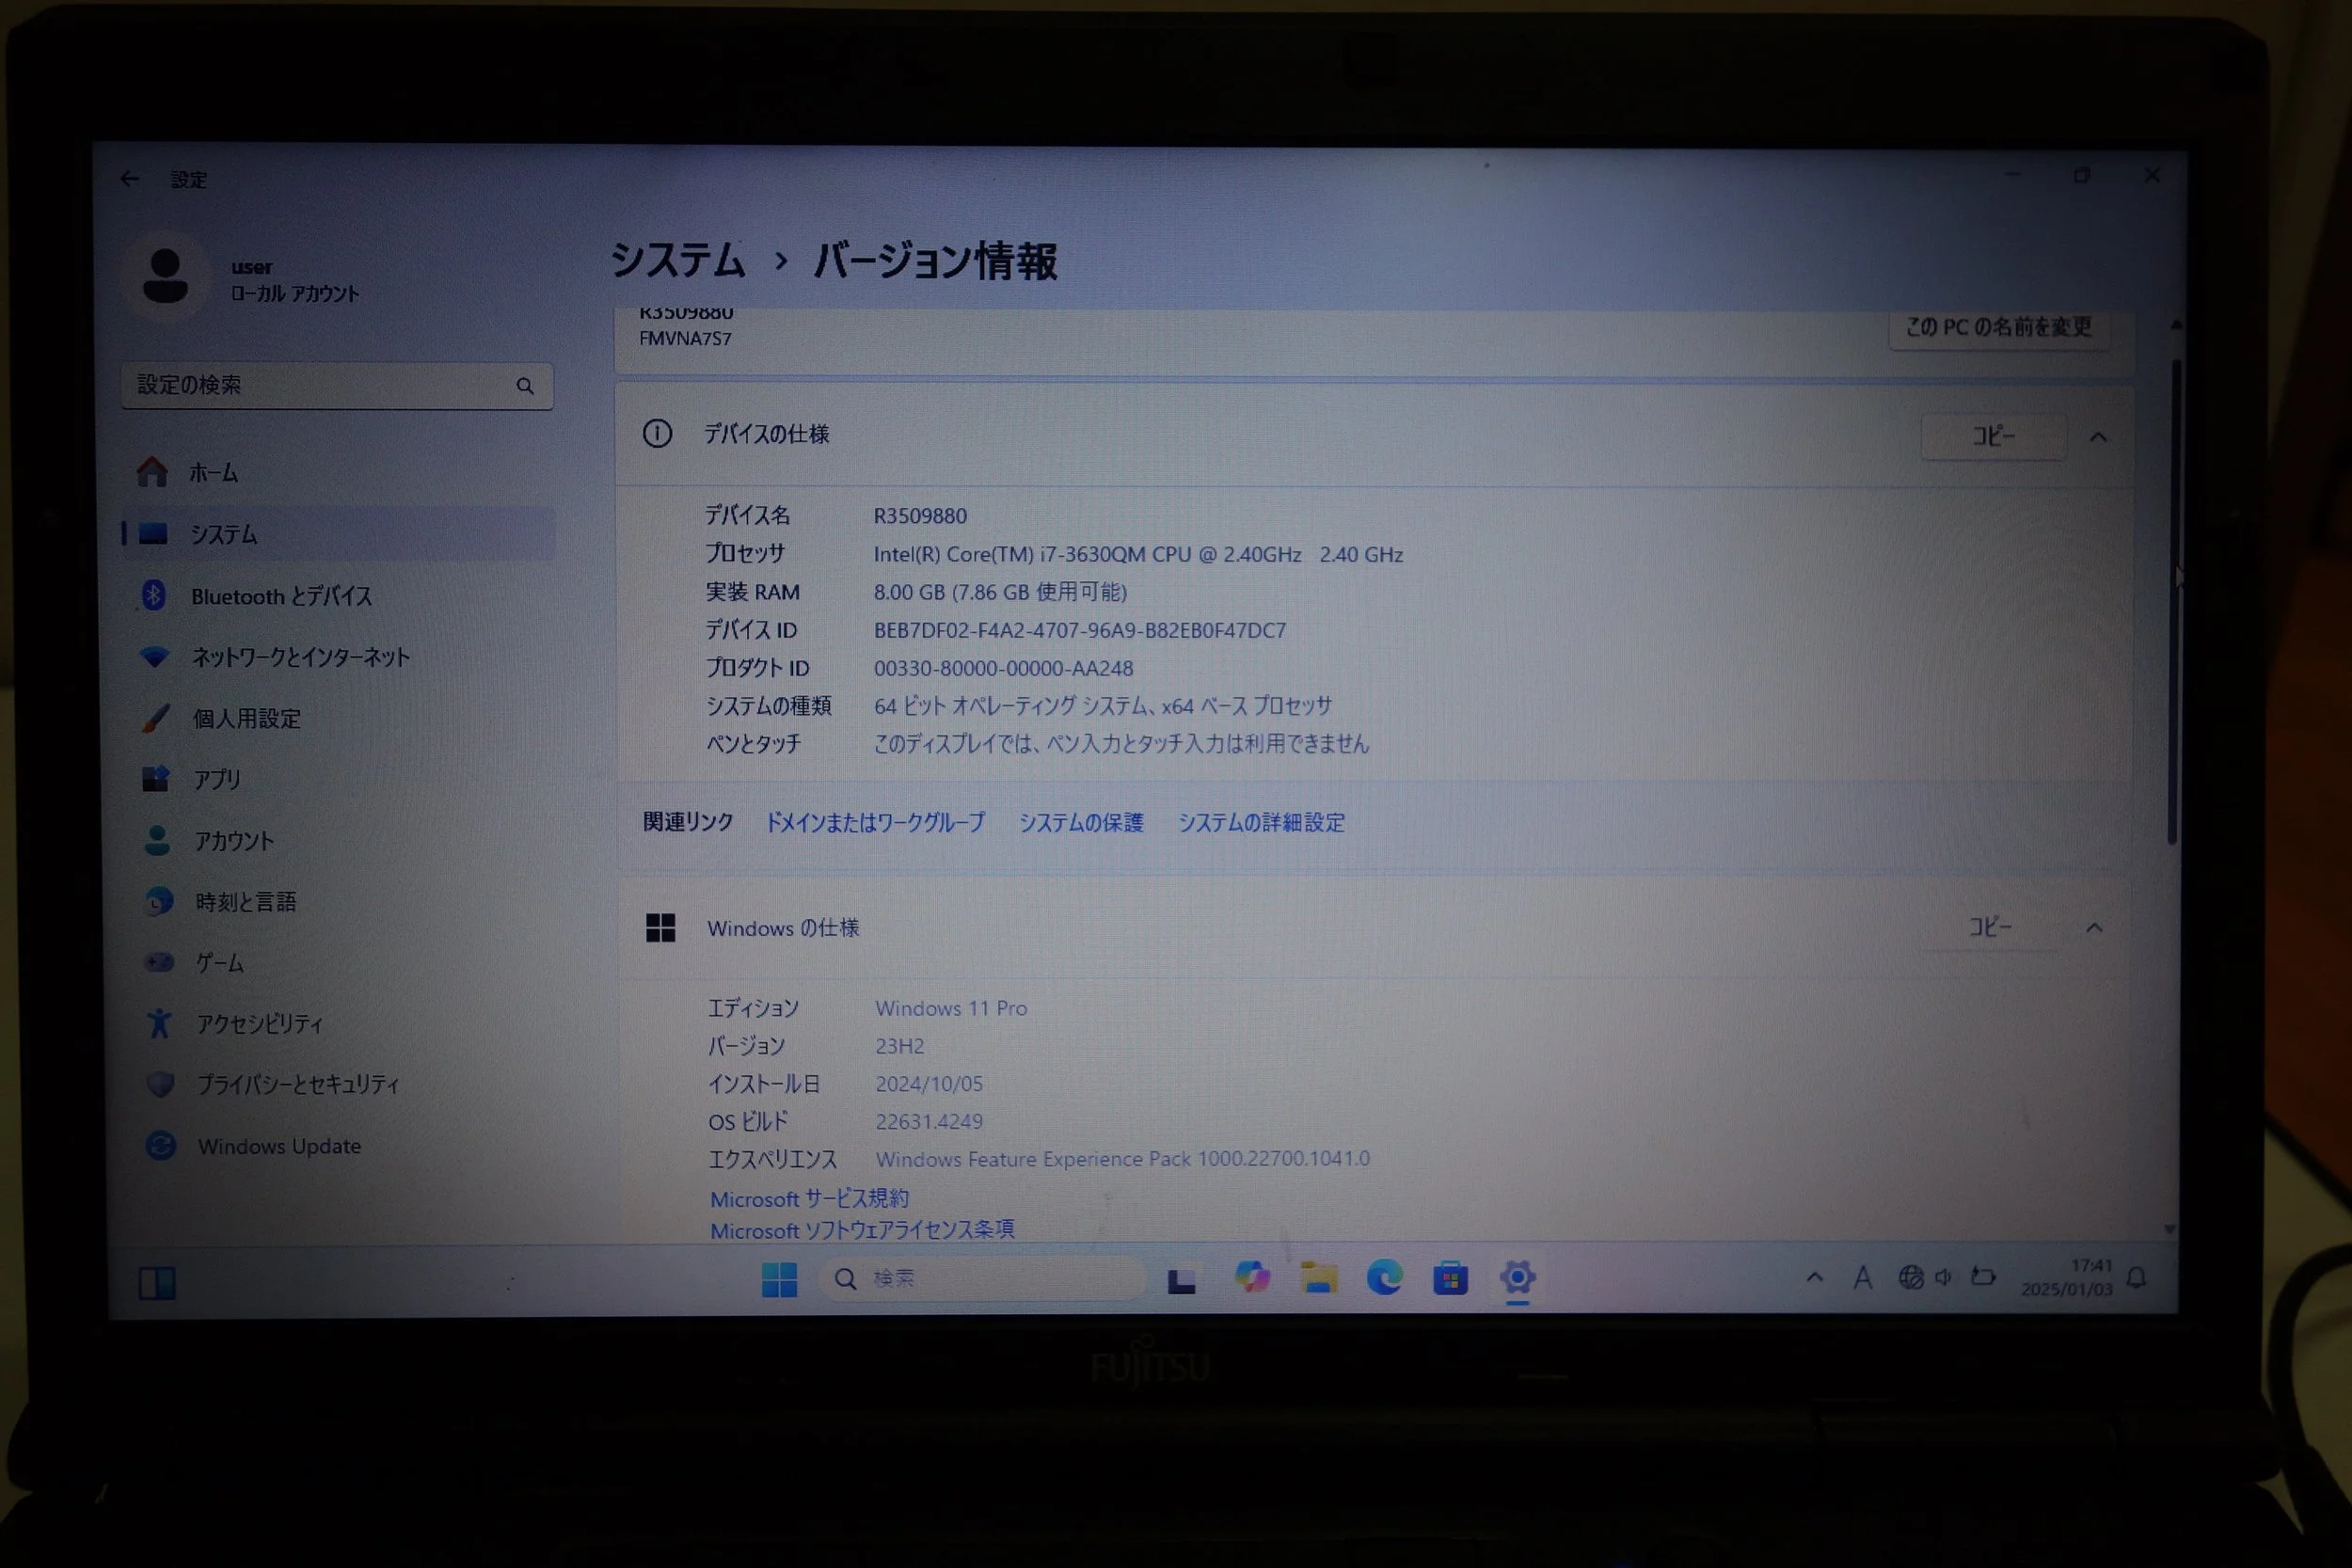Collapse the Windows specifications section
This screenshot has height=1568, width=2352.
[2094, 928]
